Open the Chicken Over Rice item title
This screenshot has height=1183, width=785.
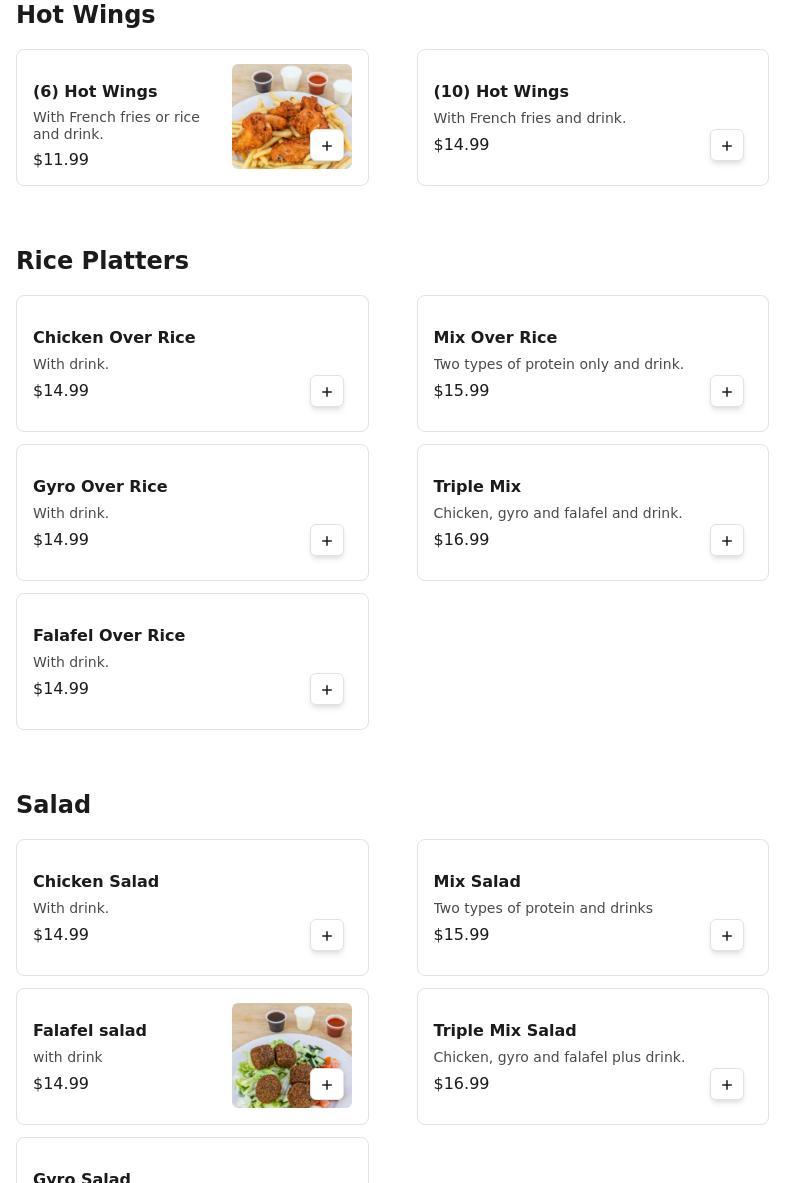[114, 337]
